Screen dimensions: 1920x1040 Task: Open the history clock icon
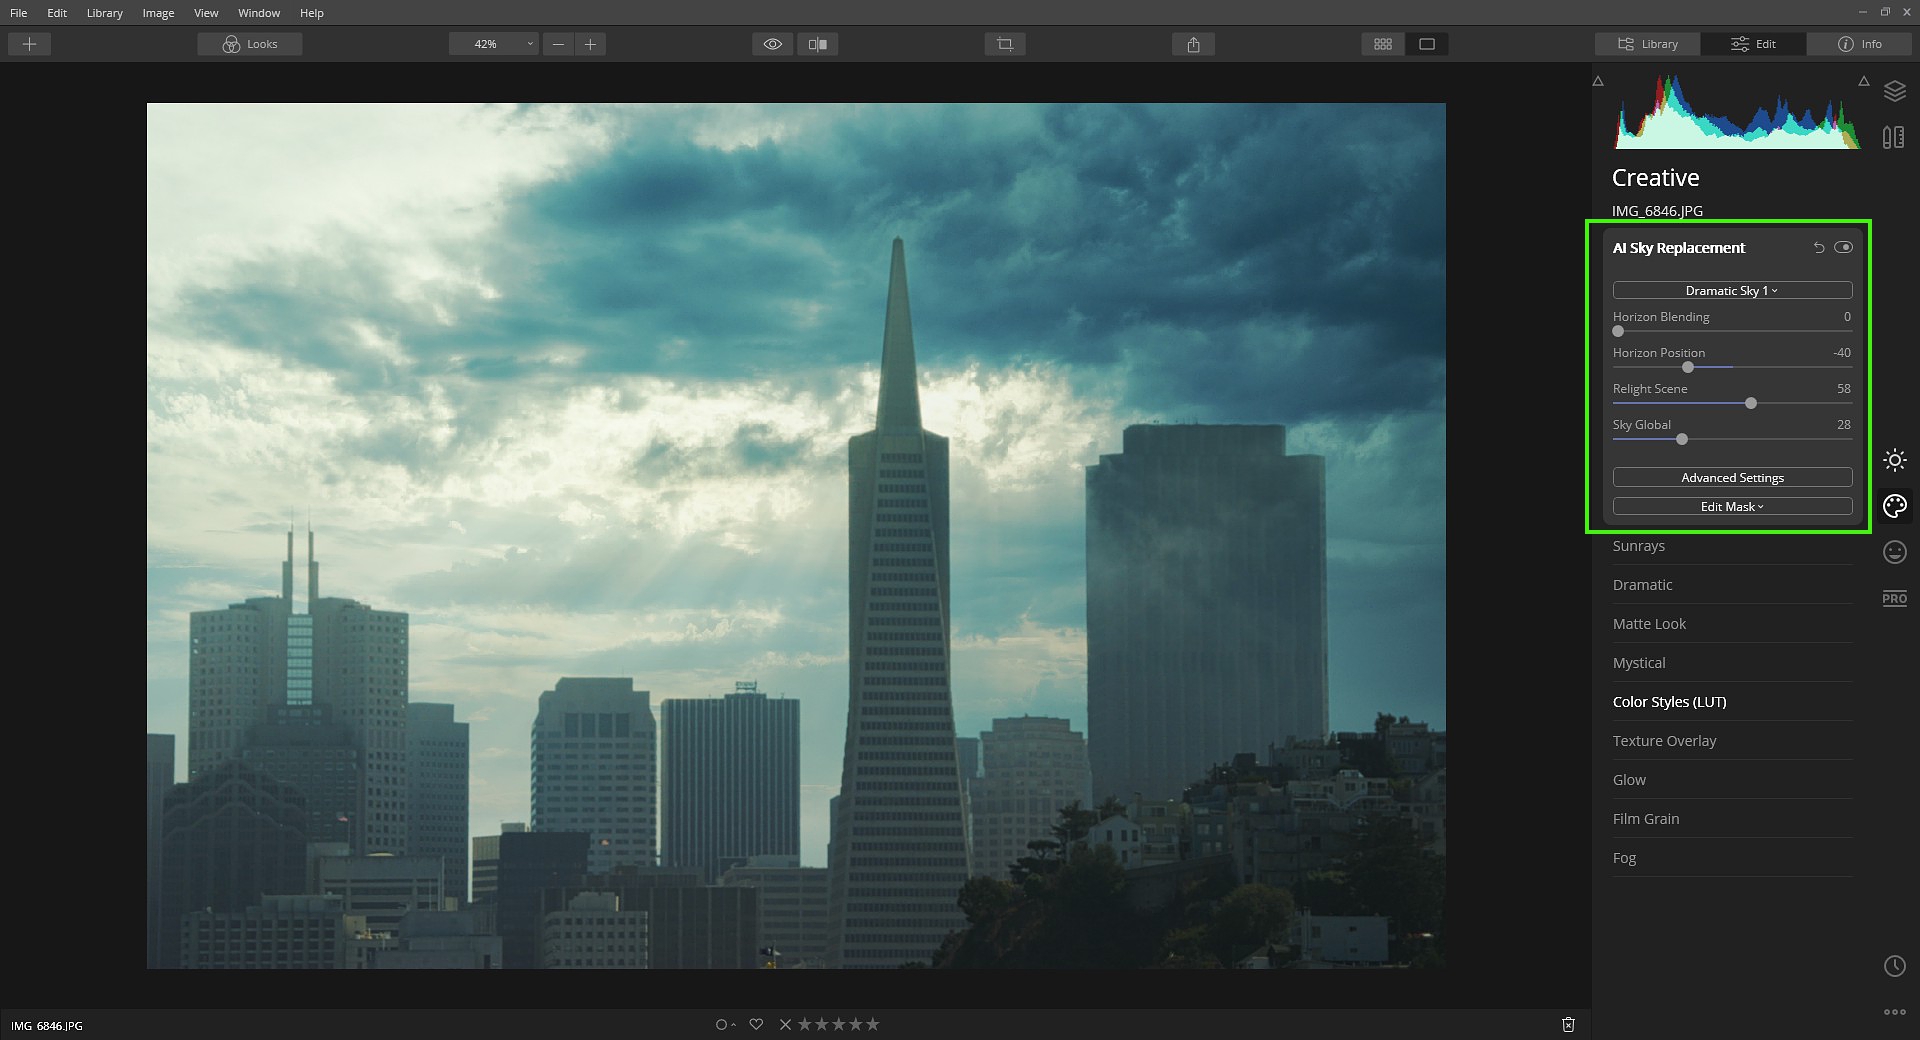[x=1895, y=966]
